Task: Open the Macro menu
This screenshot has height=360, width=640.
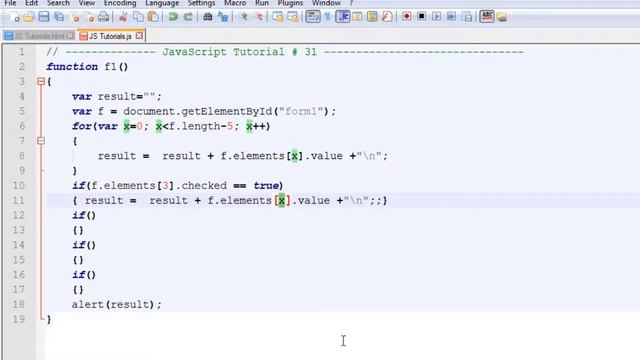Action: pyautogui.click(x=235, y=3)
